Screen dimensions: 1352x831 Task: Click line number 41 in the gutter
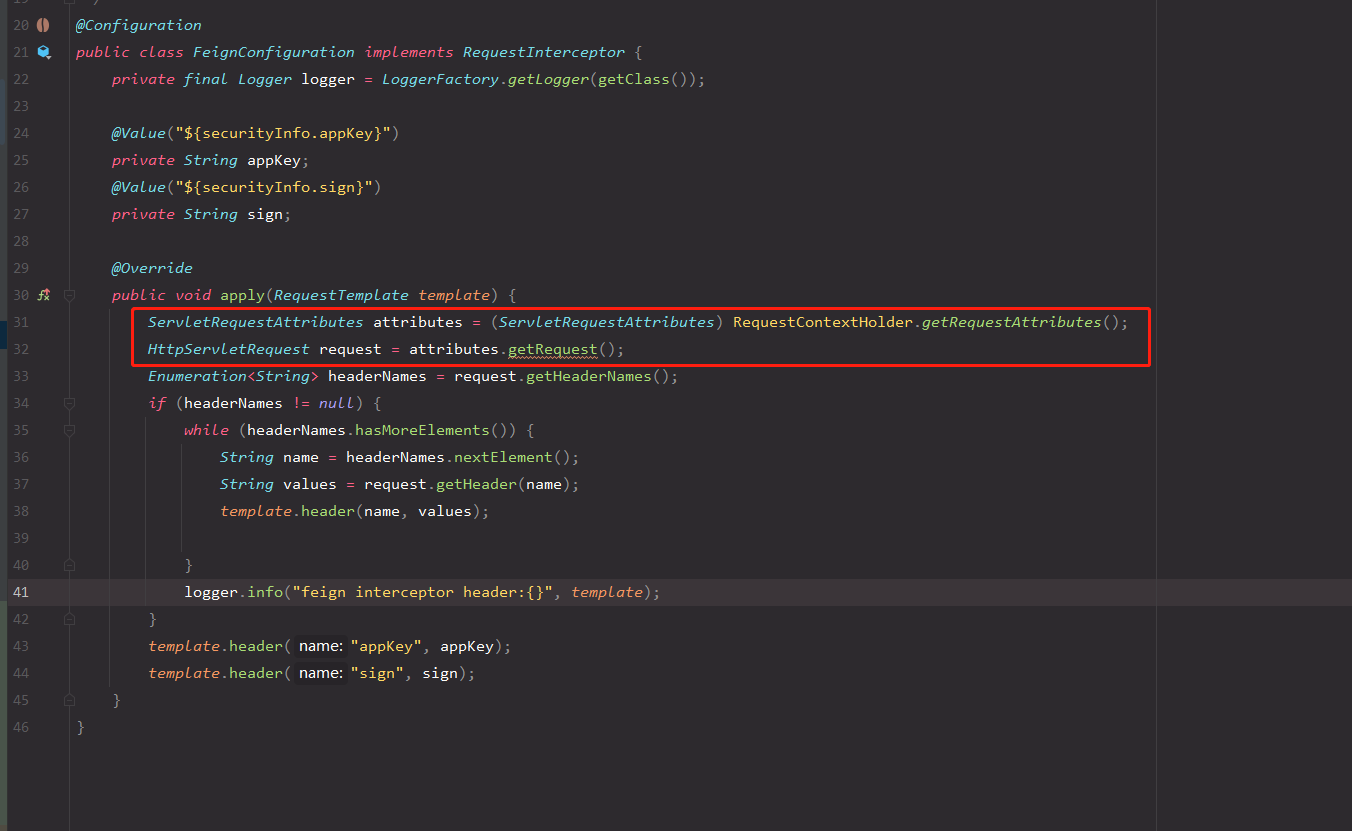[x=21, y=592]
